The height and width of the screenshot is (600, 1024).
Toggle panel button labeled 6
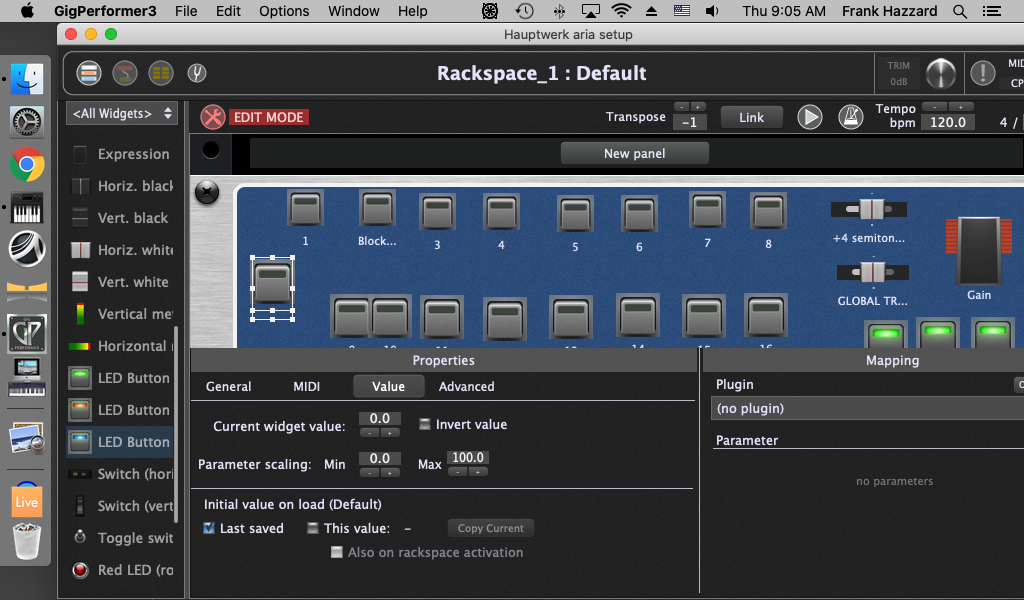639,214
